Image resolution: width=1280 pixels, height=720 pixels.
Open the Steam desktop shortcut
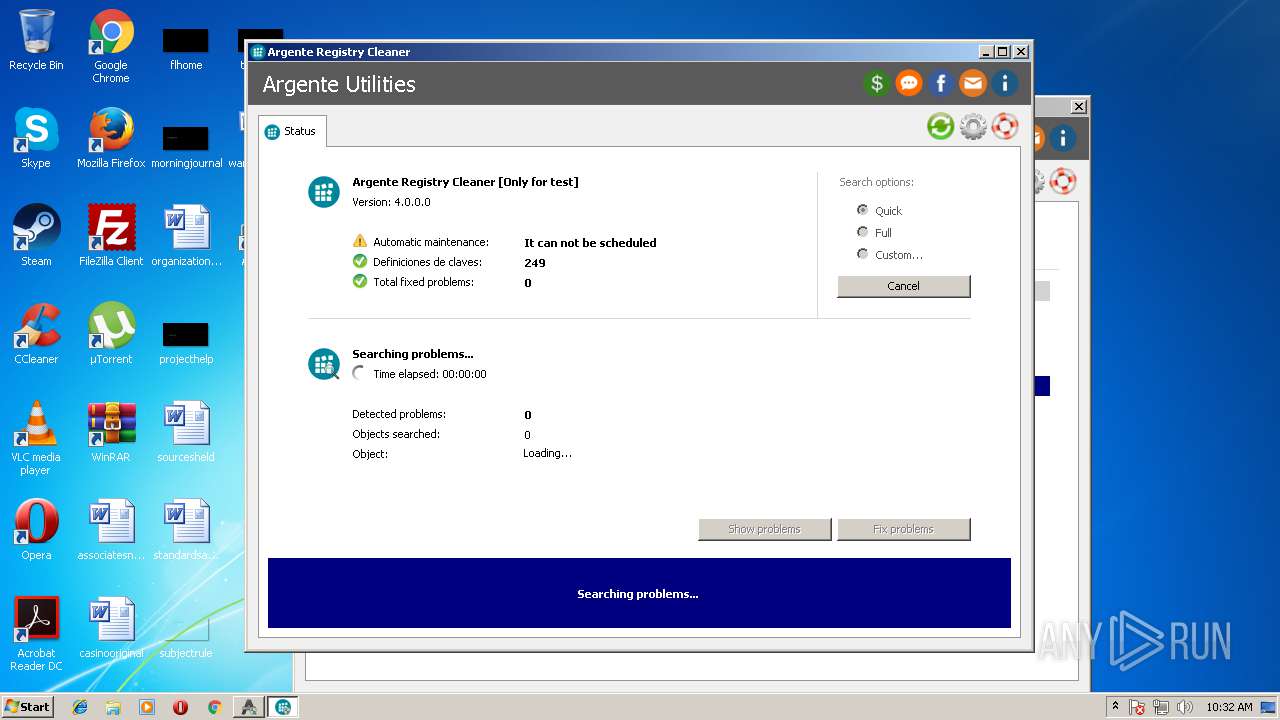coord(36,236)
